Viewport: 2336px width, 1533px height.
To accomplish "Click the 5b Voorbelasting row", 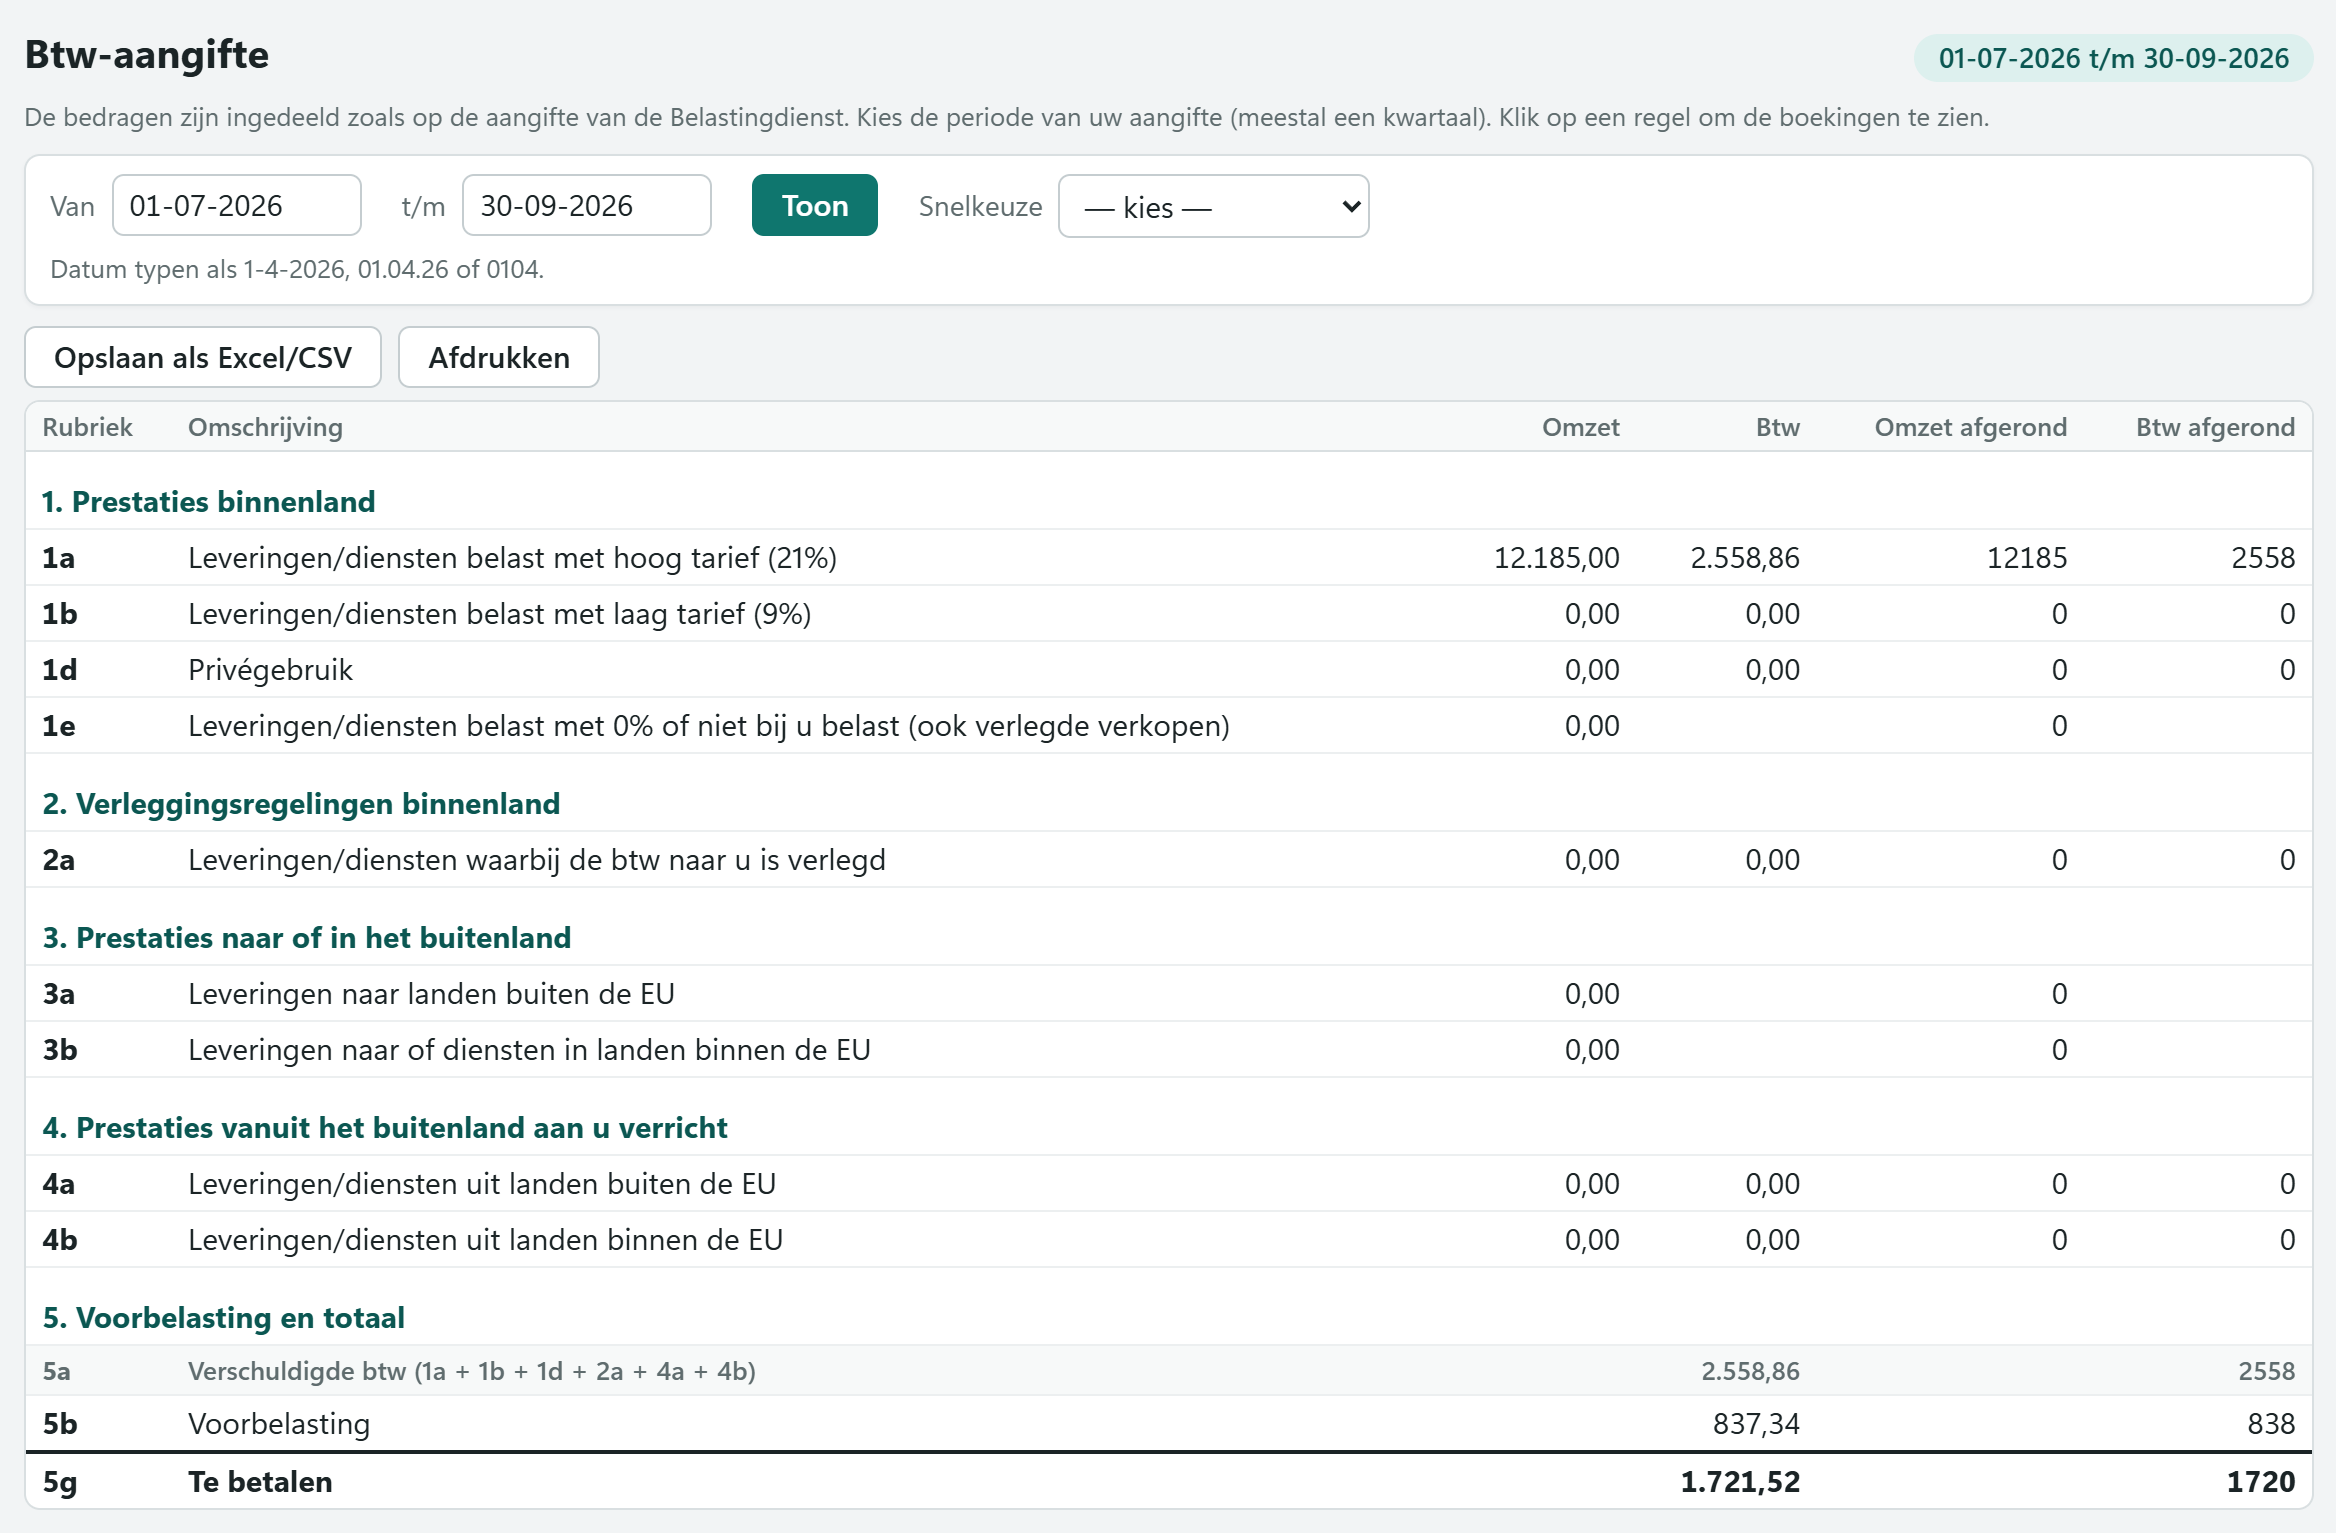I will 1168,1423.
